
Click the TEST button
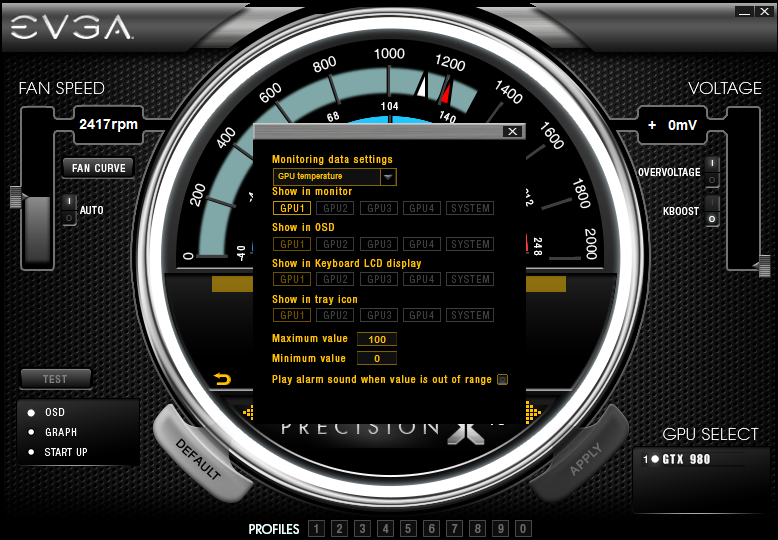(x=55, y=379)
